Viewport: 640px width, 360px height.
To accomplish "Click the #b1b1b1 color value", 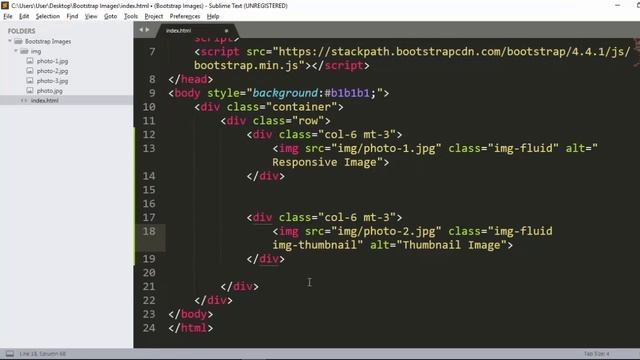I will pyautogui.click(x=347, y=93).
